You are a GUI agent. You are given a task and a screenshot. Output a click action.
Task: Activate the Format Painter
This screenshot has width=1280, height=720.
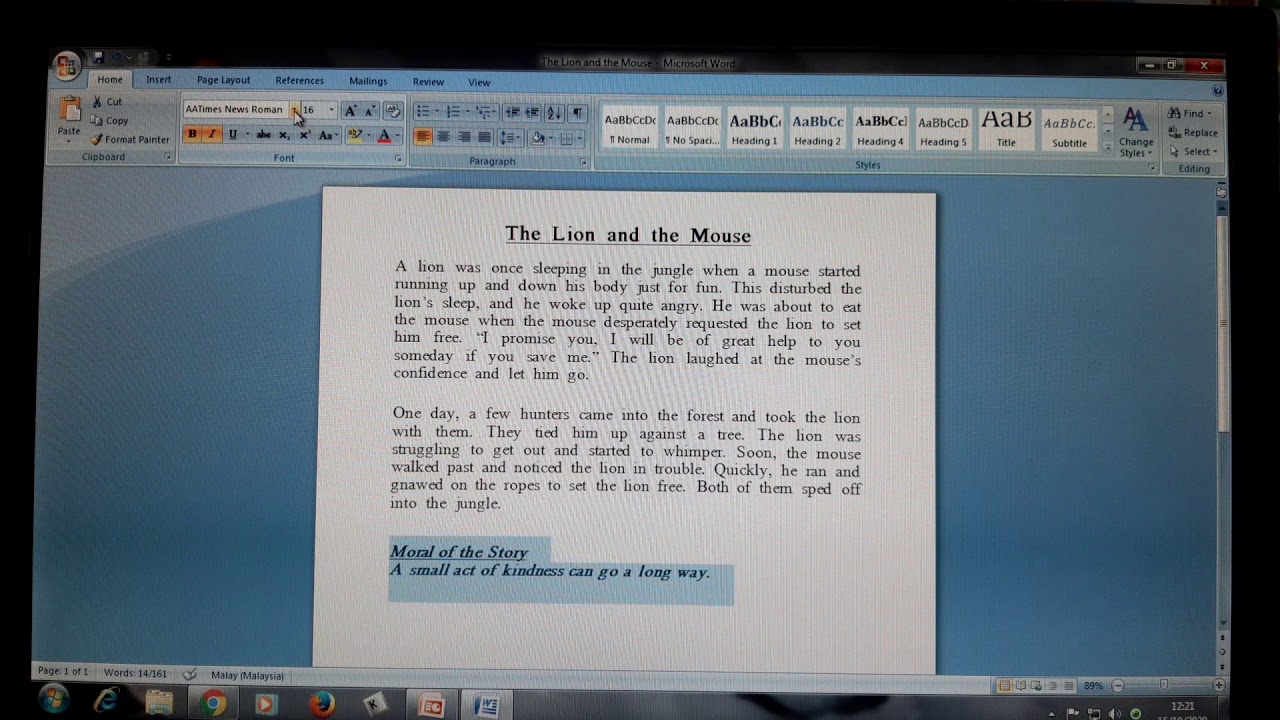point(130,140)
